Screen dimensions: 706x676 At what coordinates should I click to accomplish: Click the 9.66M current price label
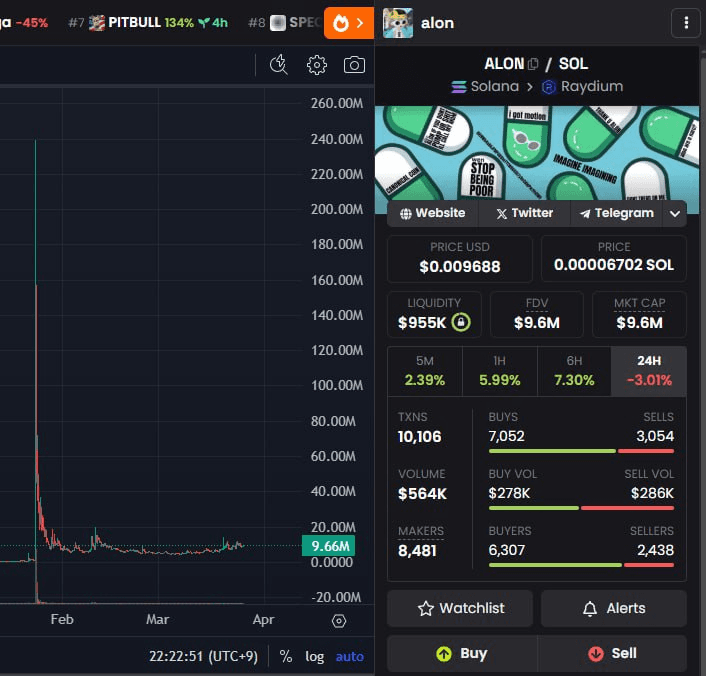(x=329, y=546)
